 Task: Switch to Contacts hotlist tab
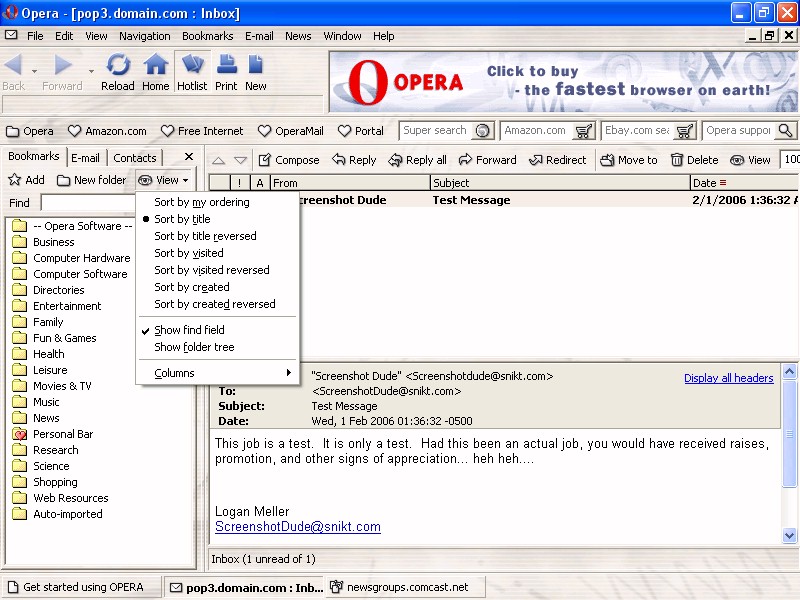135,158
